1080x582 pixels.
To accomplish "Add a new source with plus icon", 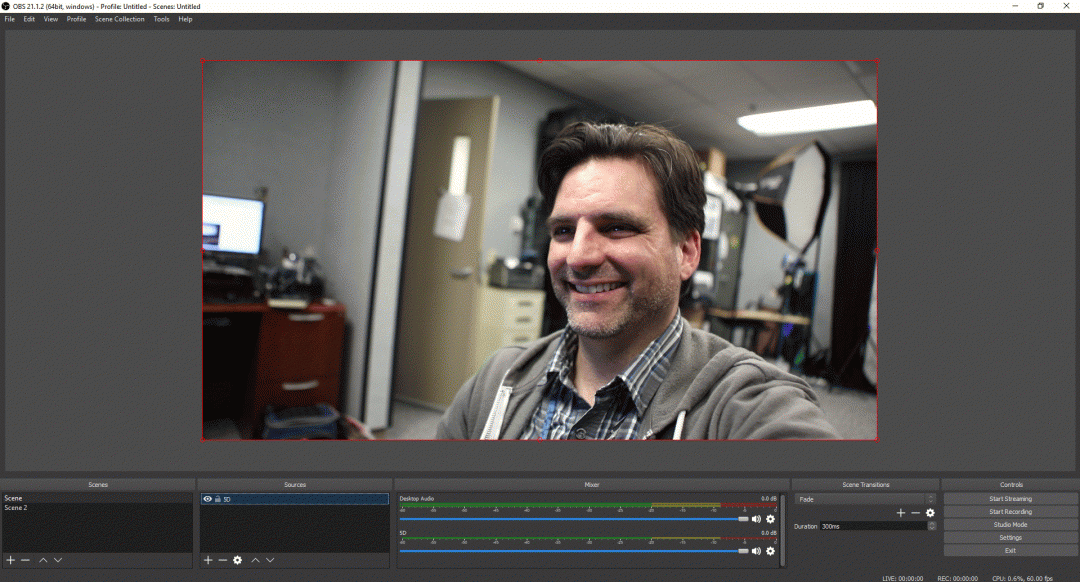I will [208, 560].
